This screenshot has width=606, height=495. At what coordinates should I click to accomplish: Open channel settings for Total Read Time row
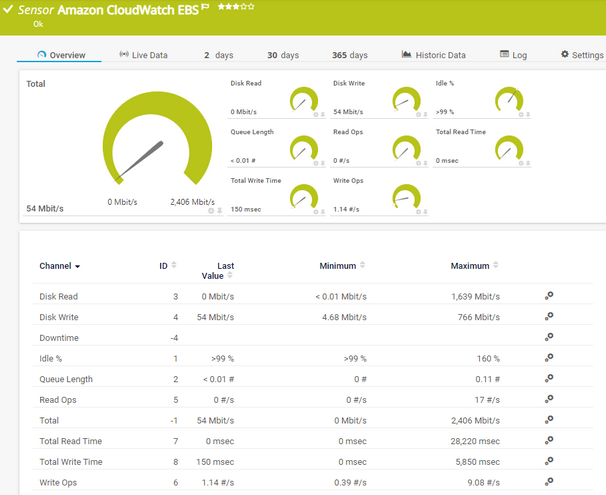click(549, 441)
